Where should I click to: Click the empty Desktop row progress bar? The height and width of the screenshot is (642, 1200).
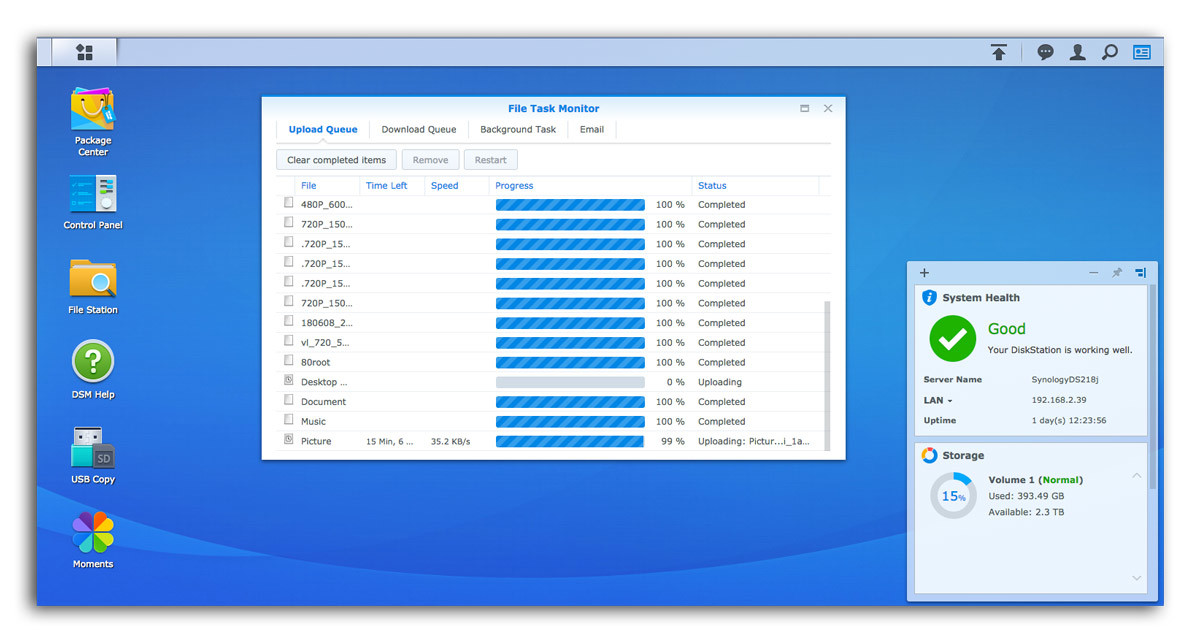tap(570, 382)
